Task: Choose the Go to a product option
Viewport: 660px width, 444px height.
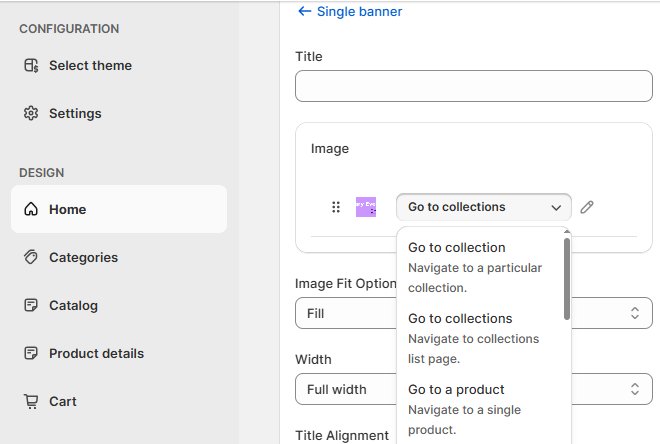Action: [x=481, y=409]
